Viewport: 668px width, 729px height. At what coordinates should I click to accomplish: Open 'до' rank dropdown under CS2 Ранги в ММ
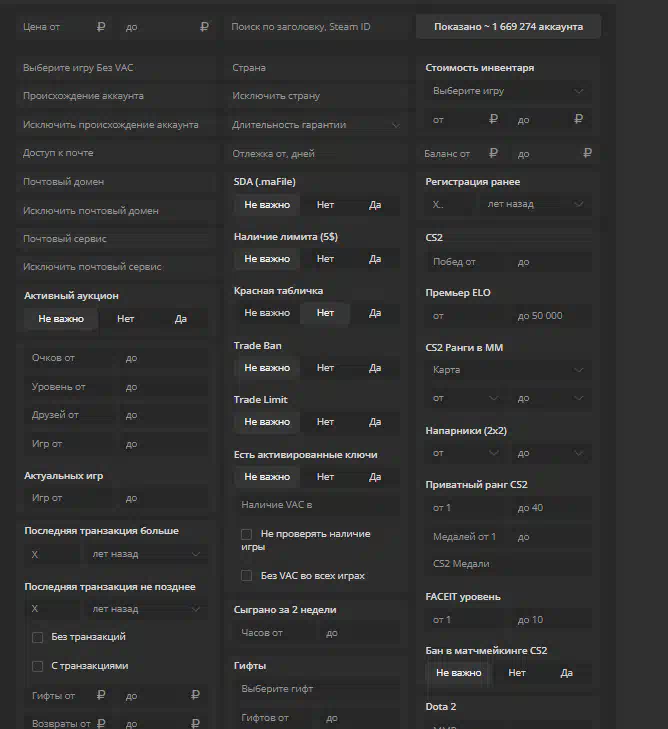coord(551,398)
